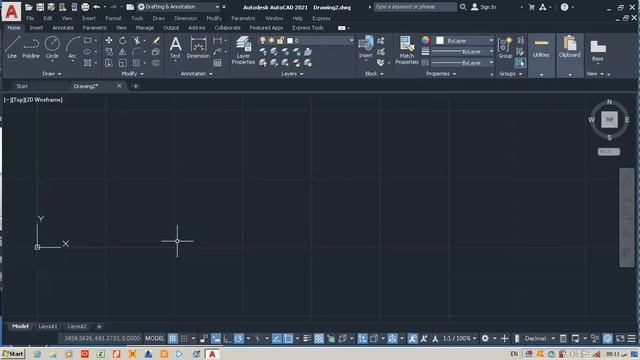Activate the Rotate tool
This screenshot has height=360, width=640.
[x=122, y=40]
